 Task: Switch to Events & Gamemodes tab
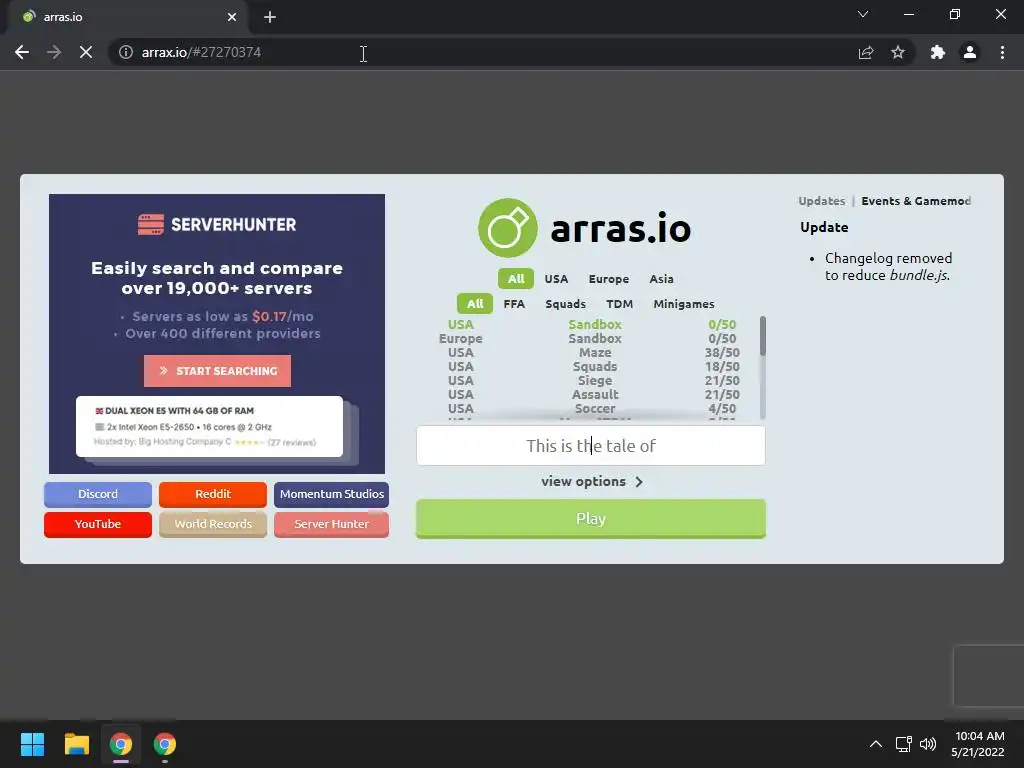click(916, 201)
